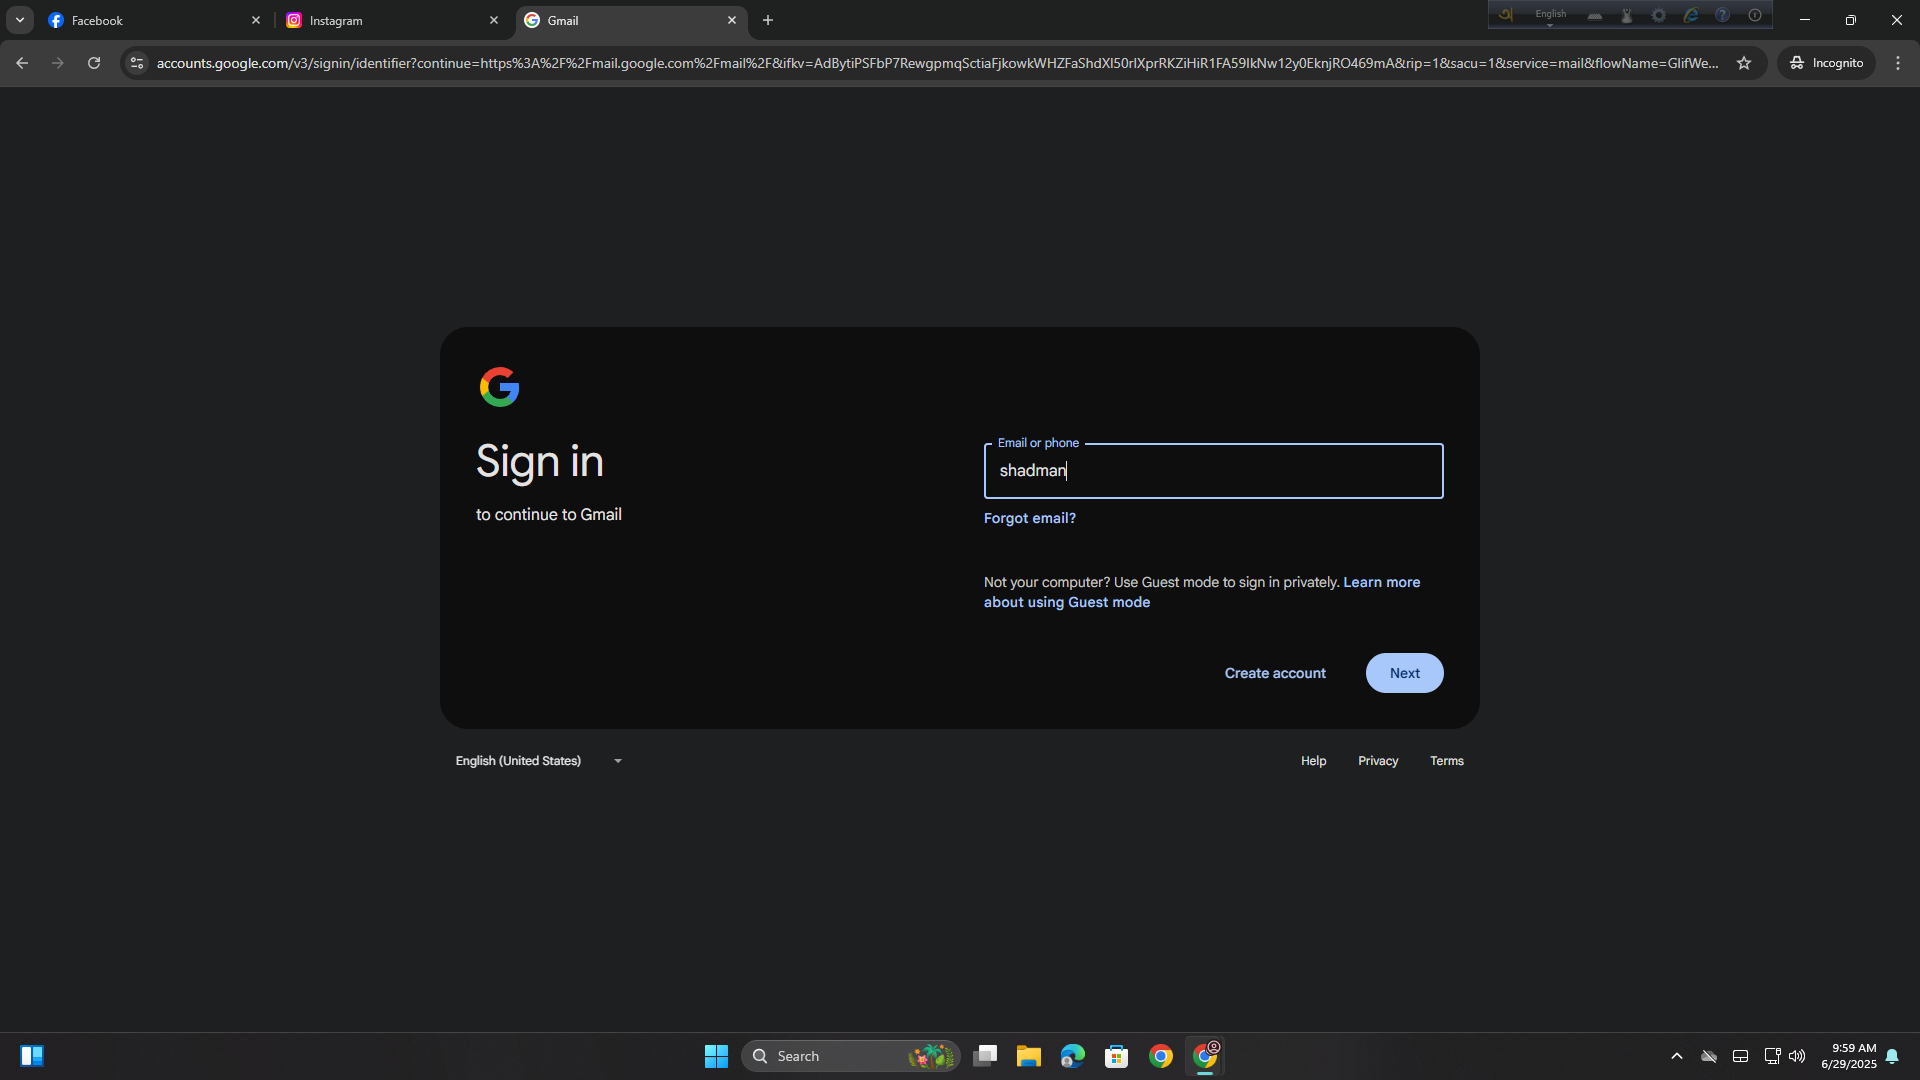1920x1080 pixels.
Task: View site information icon
Action: pos(137,63)
